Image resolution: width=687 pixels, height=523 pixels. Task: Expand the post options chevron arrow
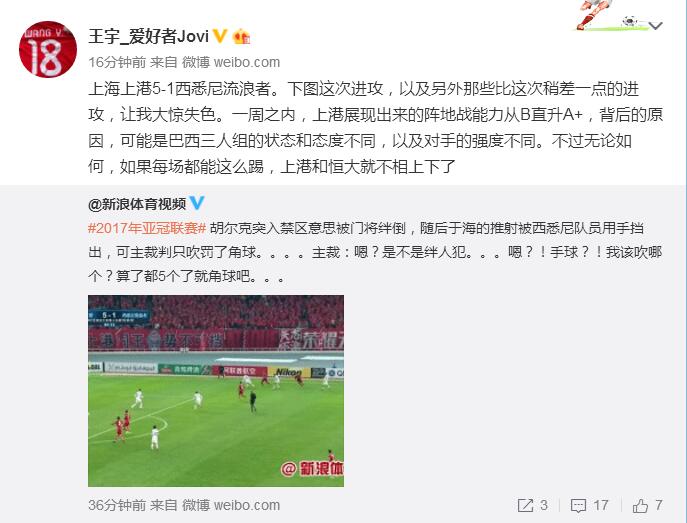point(655,26)
